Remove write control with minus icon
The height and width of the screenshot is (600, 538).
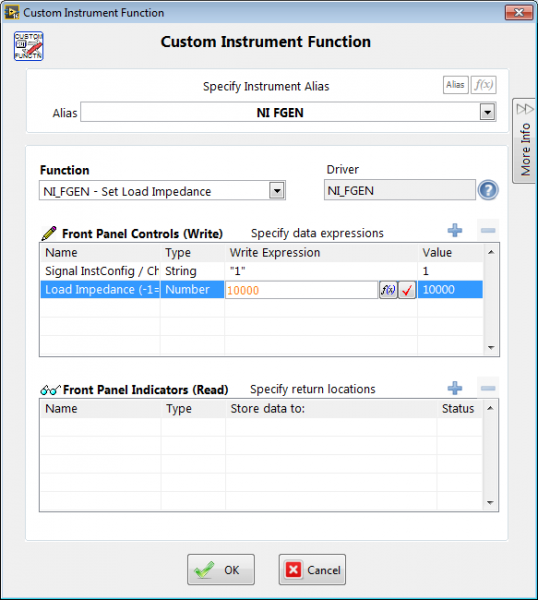coord(488,231)
